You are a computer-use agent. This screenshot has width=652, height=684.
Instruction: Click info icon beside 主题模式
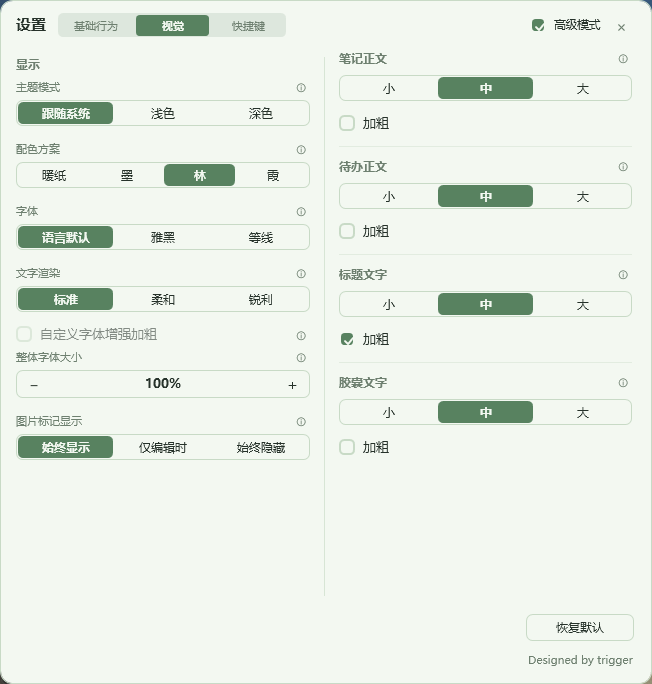pyautogui.click(x=301, y=88)
